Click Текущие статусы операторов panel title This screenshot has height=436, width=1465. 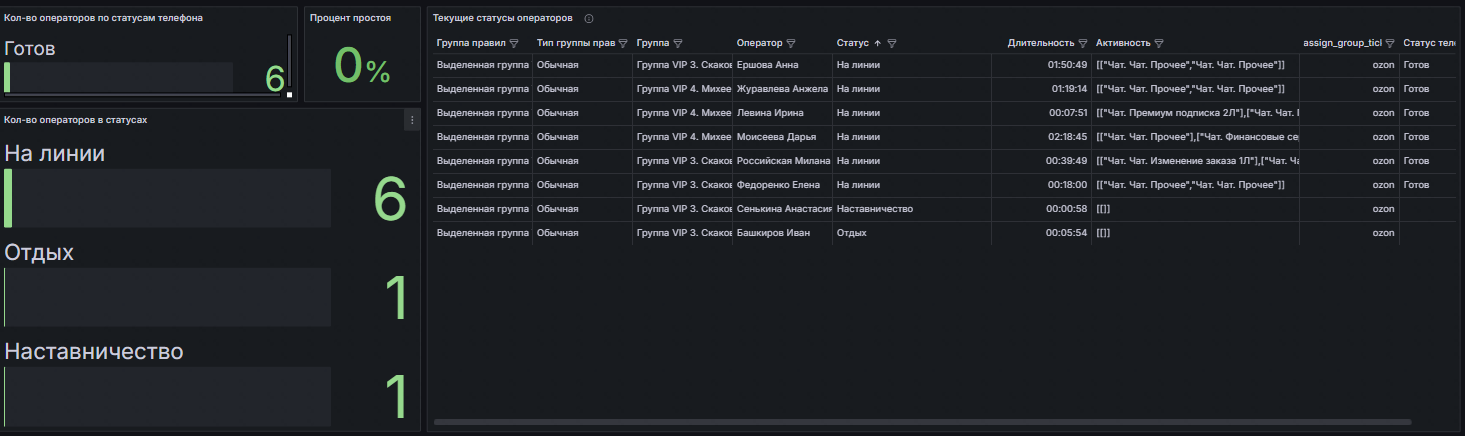(x=502, y=18)
